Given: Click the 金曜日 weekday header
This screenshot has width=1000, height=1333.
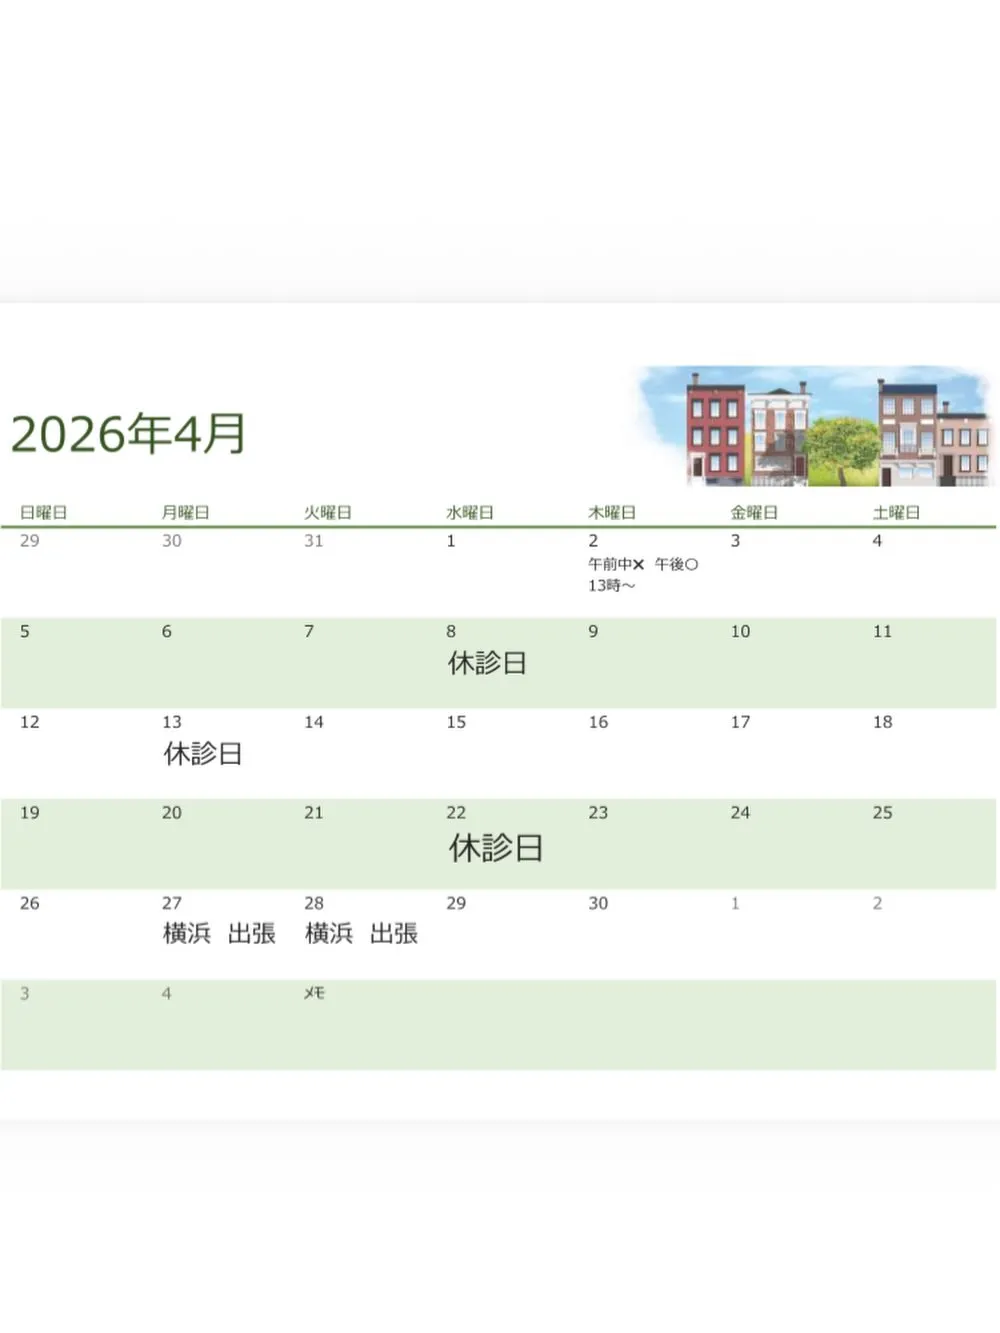Looking at the screenshot, I should pos(754,512).
